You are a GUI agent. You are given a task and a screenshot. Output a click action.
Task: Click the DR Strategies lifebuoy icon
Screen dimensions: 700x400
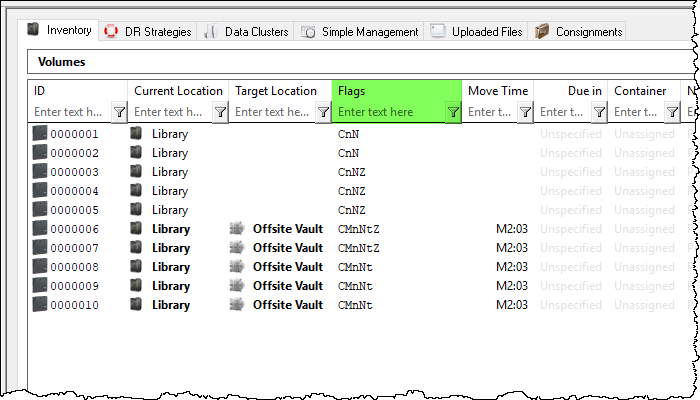coord(111,31)
